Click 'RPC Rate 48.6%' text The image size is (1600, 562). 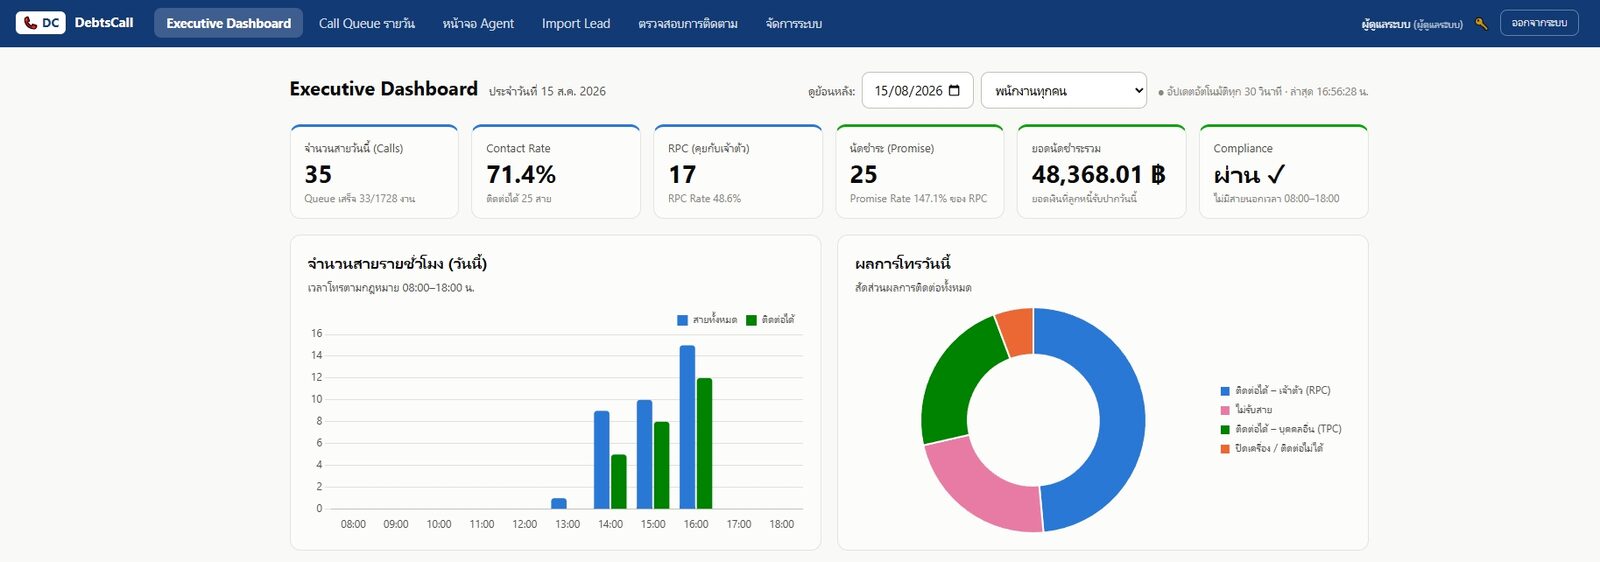704,199
